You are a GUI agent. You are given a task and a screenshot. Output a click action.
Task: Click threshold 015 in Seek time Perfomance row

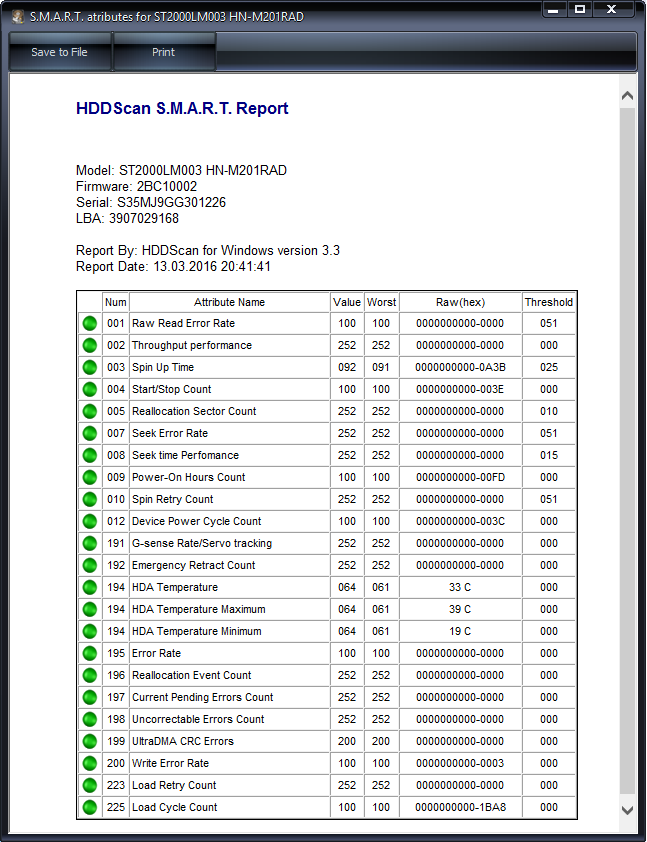[549, 455]
